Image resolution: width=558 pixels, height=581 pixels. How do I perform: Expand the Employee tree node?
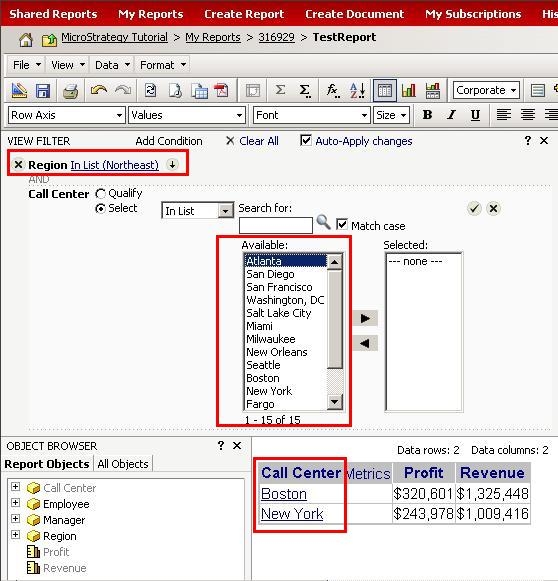15,502
